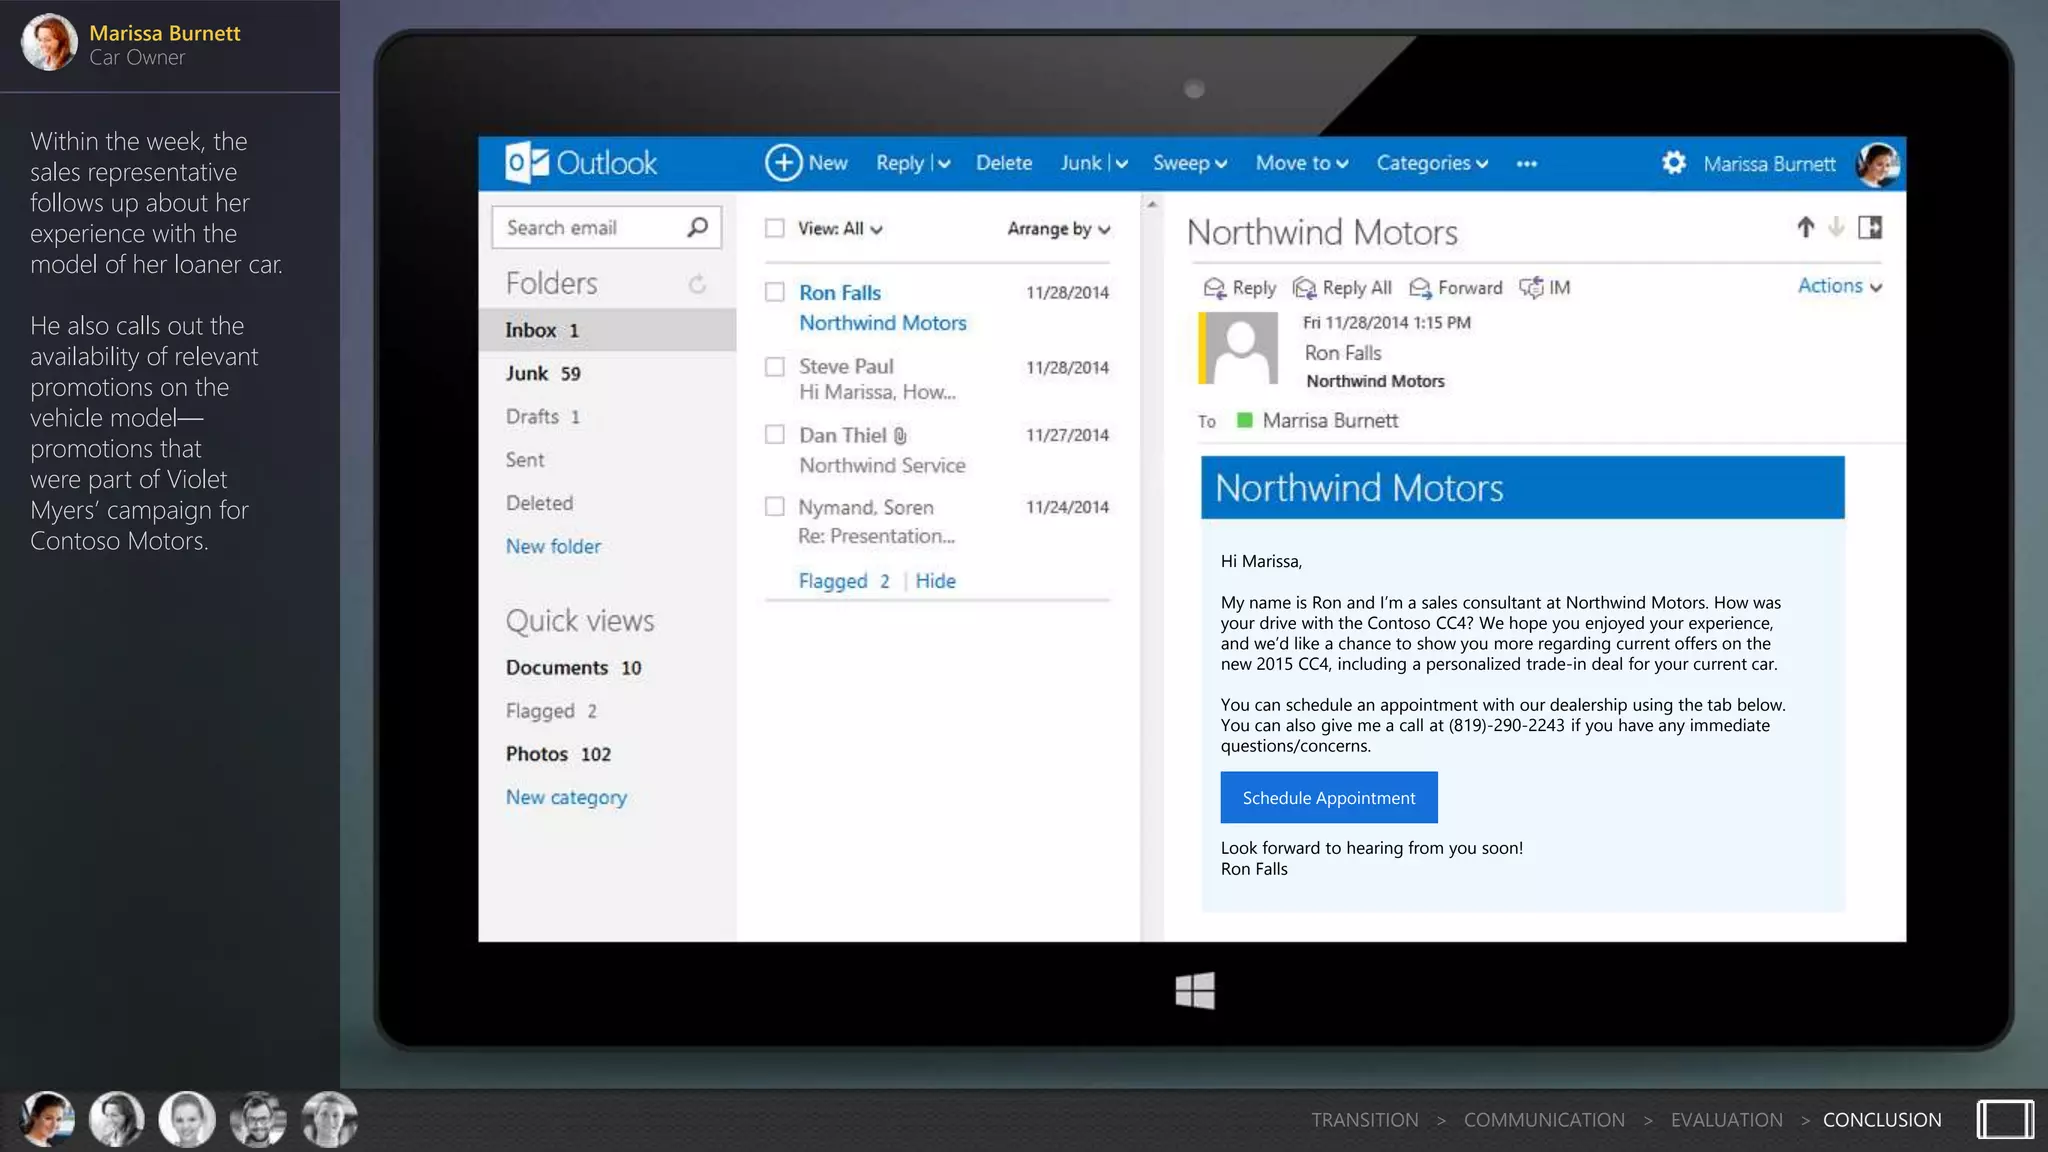The height and width of the screenshot is (1152, 2048).
Task: Open the more options ellipsis in toolbar
Action: tap(1526, 164)
